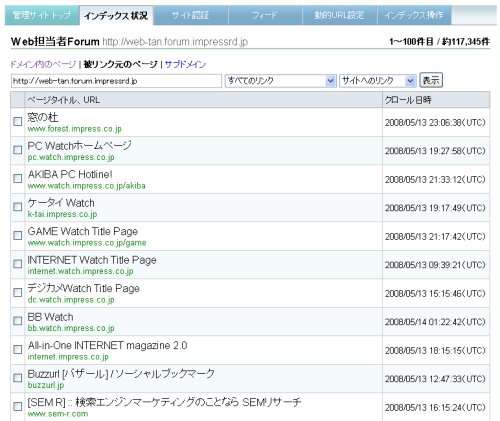
Task: Check the [SEM R] row checkbox
Action: click(18, 407)
